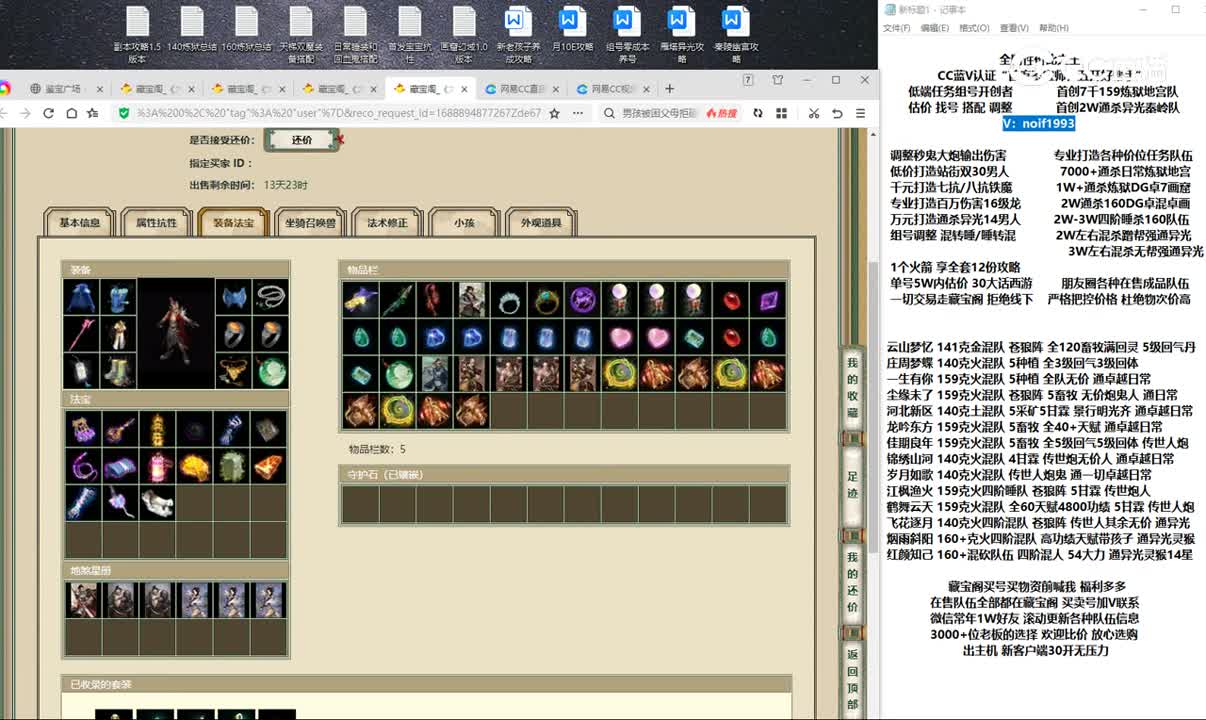Click the 红颜知己 line in Notepad
The height and width of the screenshot is (720, 1206).
1040,554
